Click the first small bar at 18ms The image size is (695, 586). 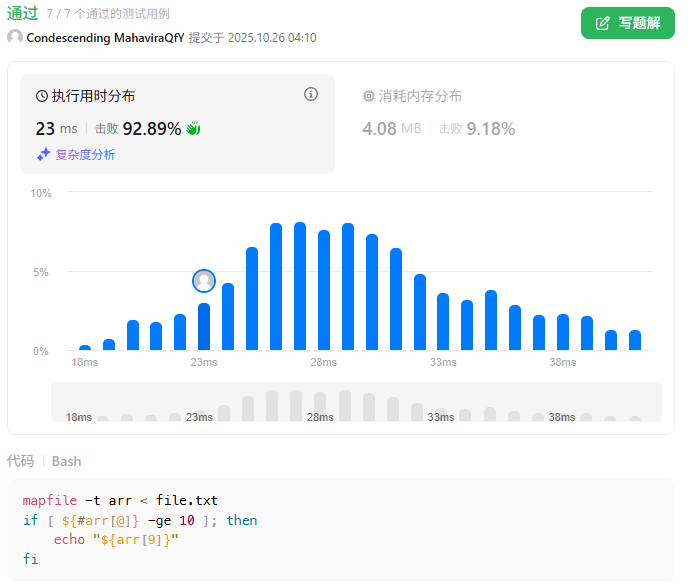(85, 347)
